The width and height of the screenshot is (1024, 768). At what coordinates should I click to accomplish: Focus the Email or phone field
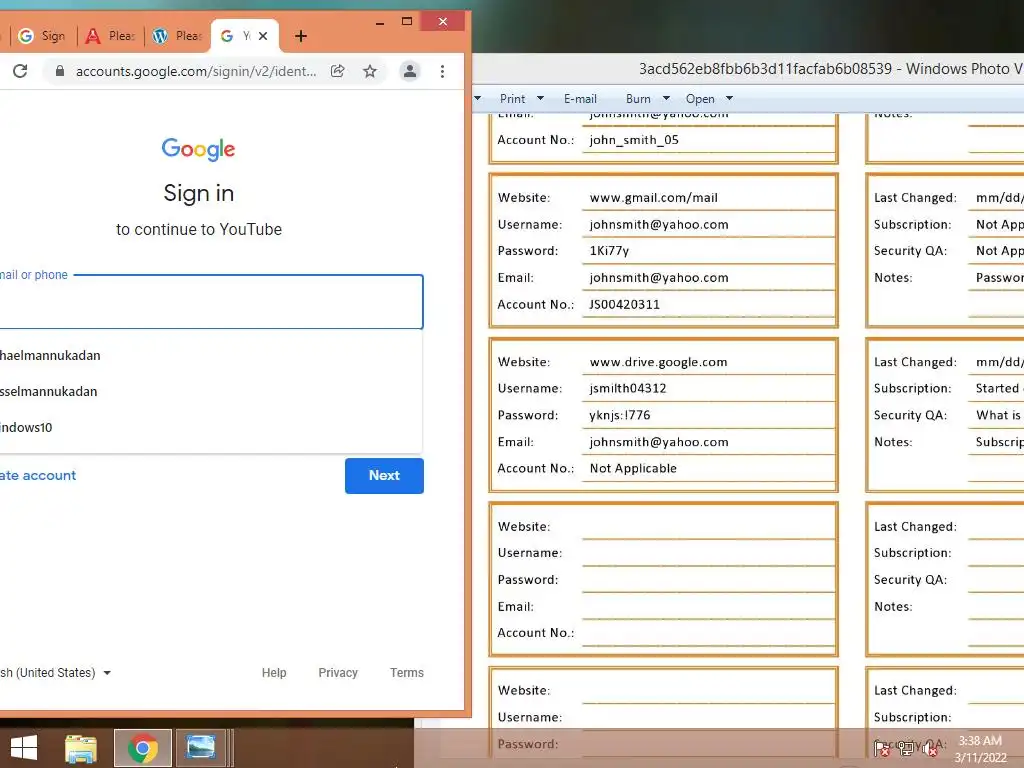[211, 302]
